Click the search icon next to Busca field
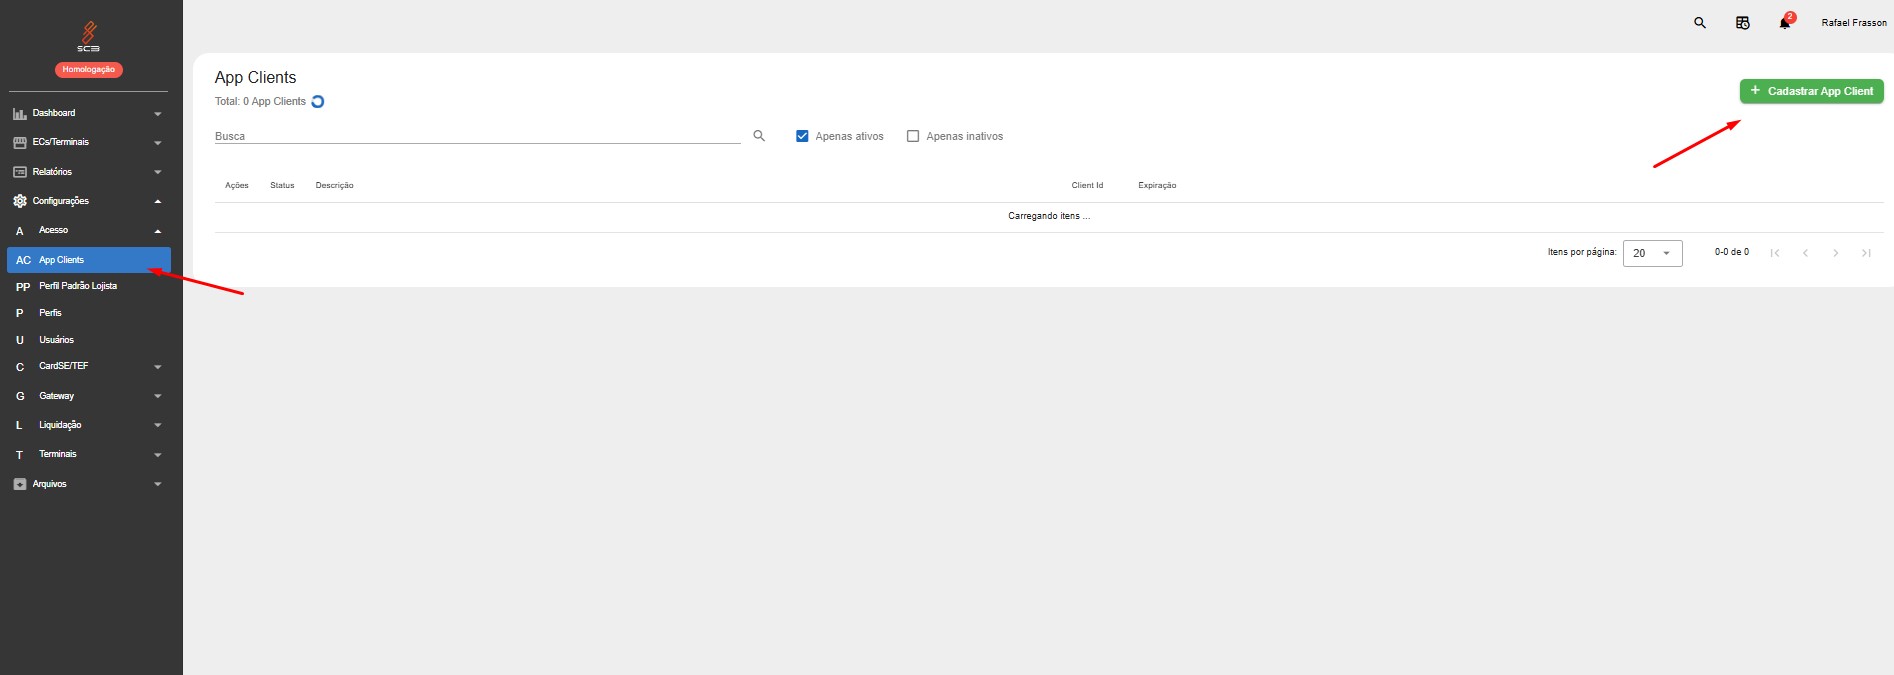Viewport: 1894px width, 675px height. coord(759,136)
